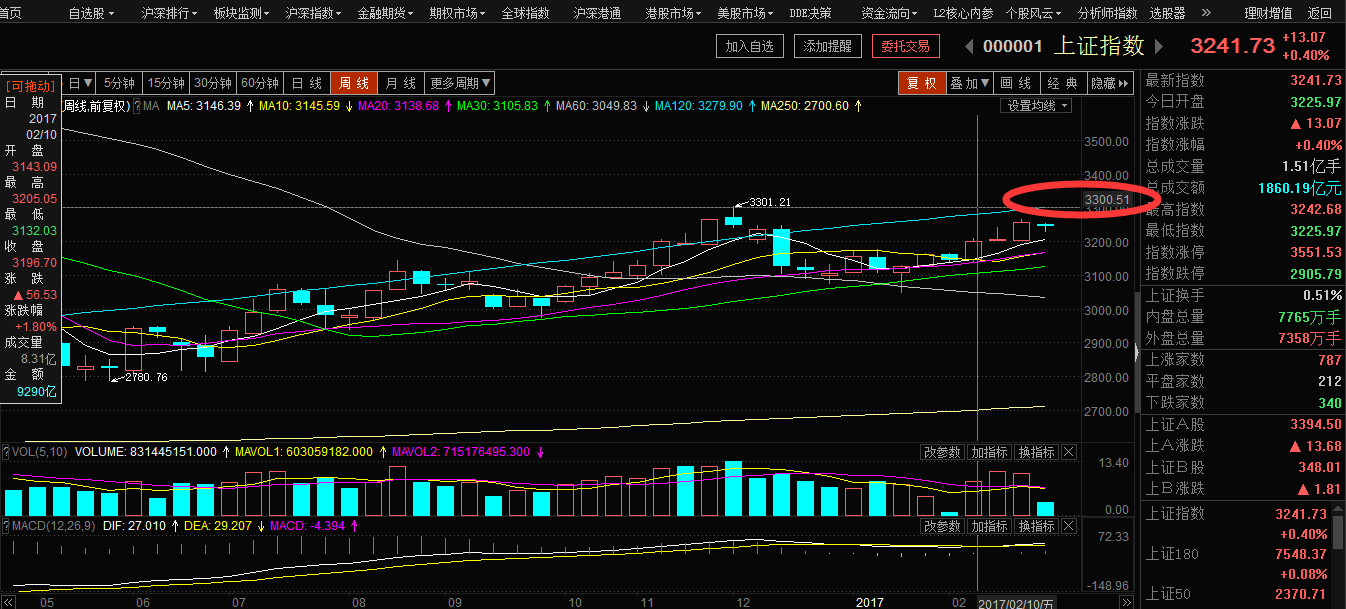Click the 3301.21 high-price label on chart

pyautogui.click(x=770, y=202)
